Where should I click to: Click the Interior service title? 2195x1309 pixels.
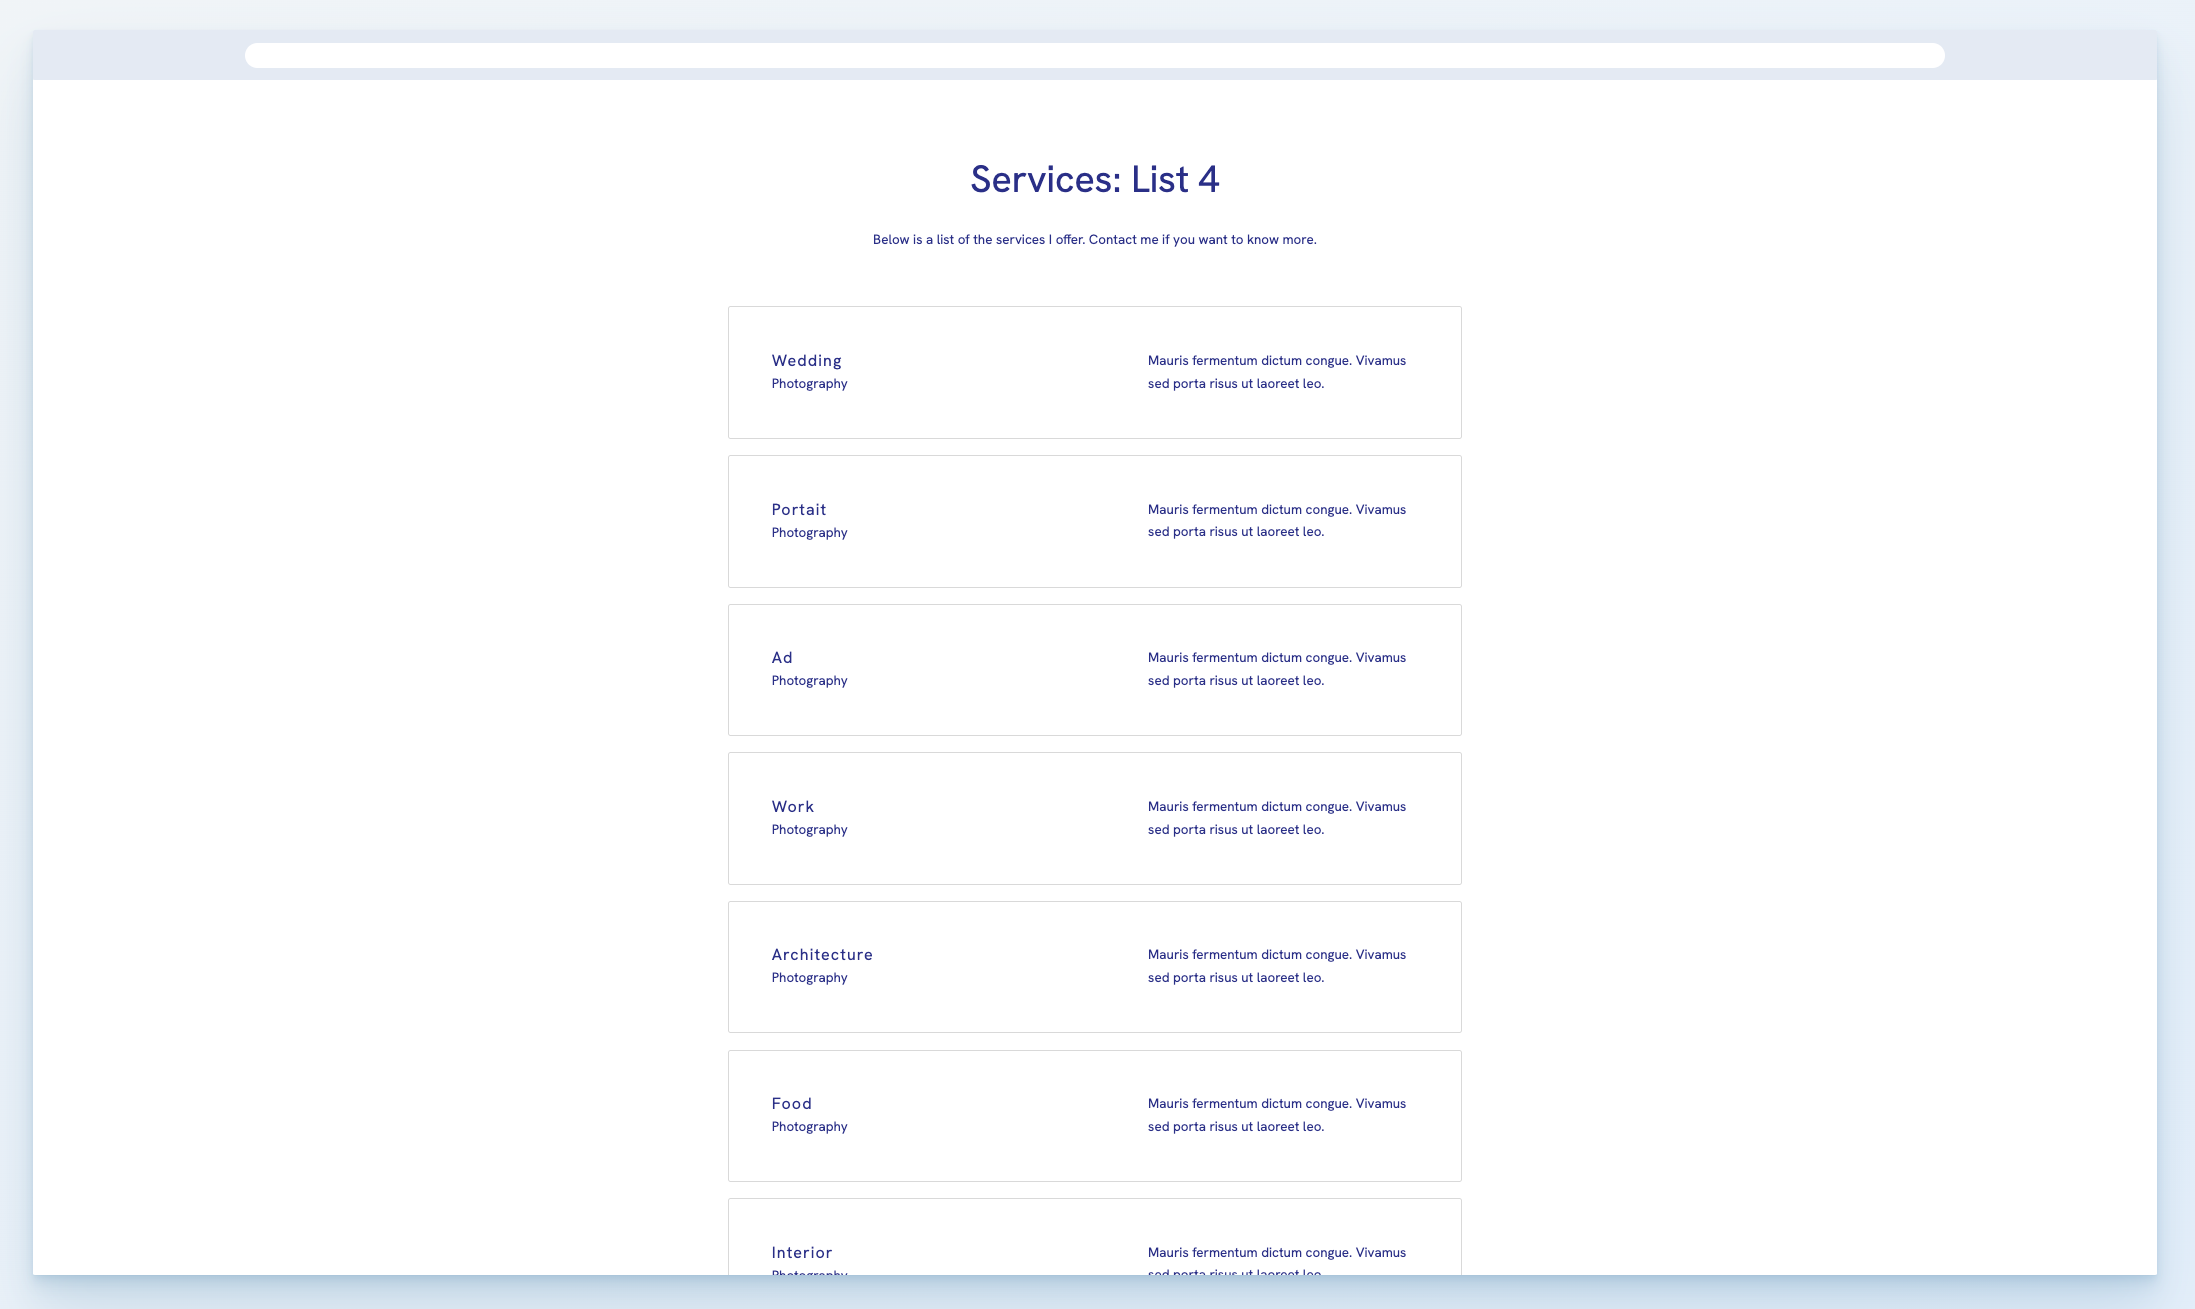click(802, 1252)
